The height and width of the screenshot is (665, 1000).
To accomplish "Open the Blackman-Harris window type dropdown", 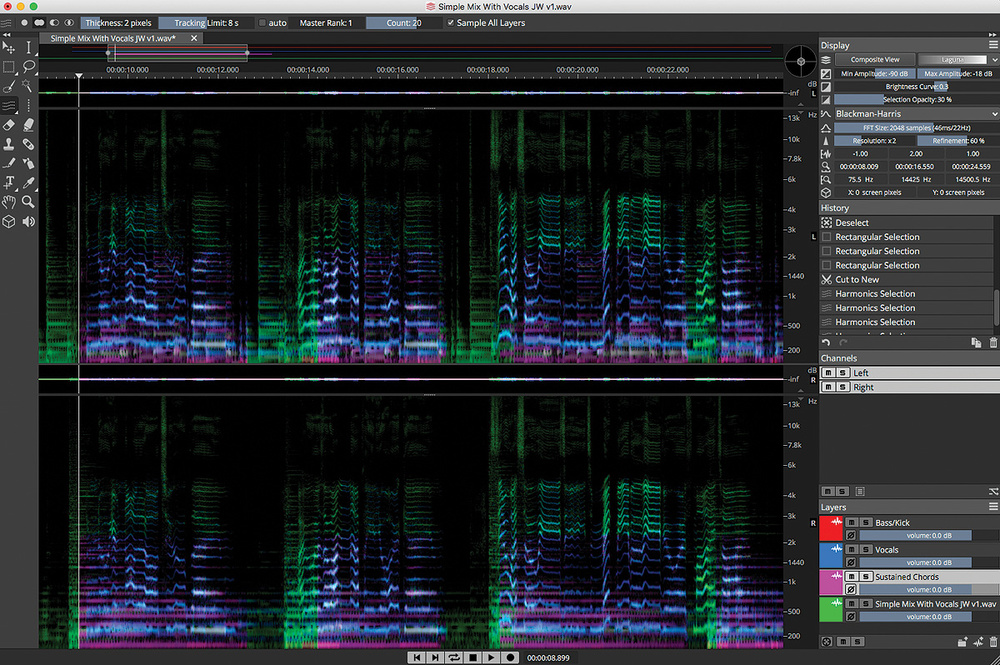I will click(x=908, y=114).
